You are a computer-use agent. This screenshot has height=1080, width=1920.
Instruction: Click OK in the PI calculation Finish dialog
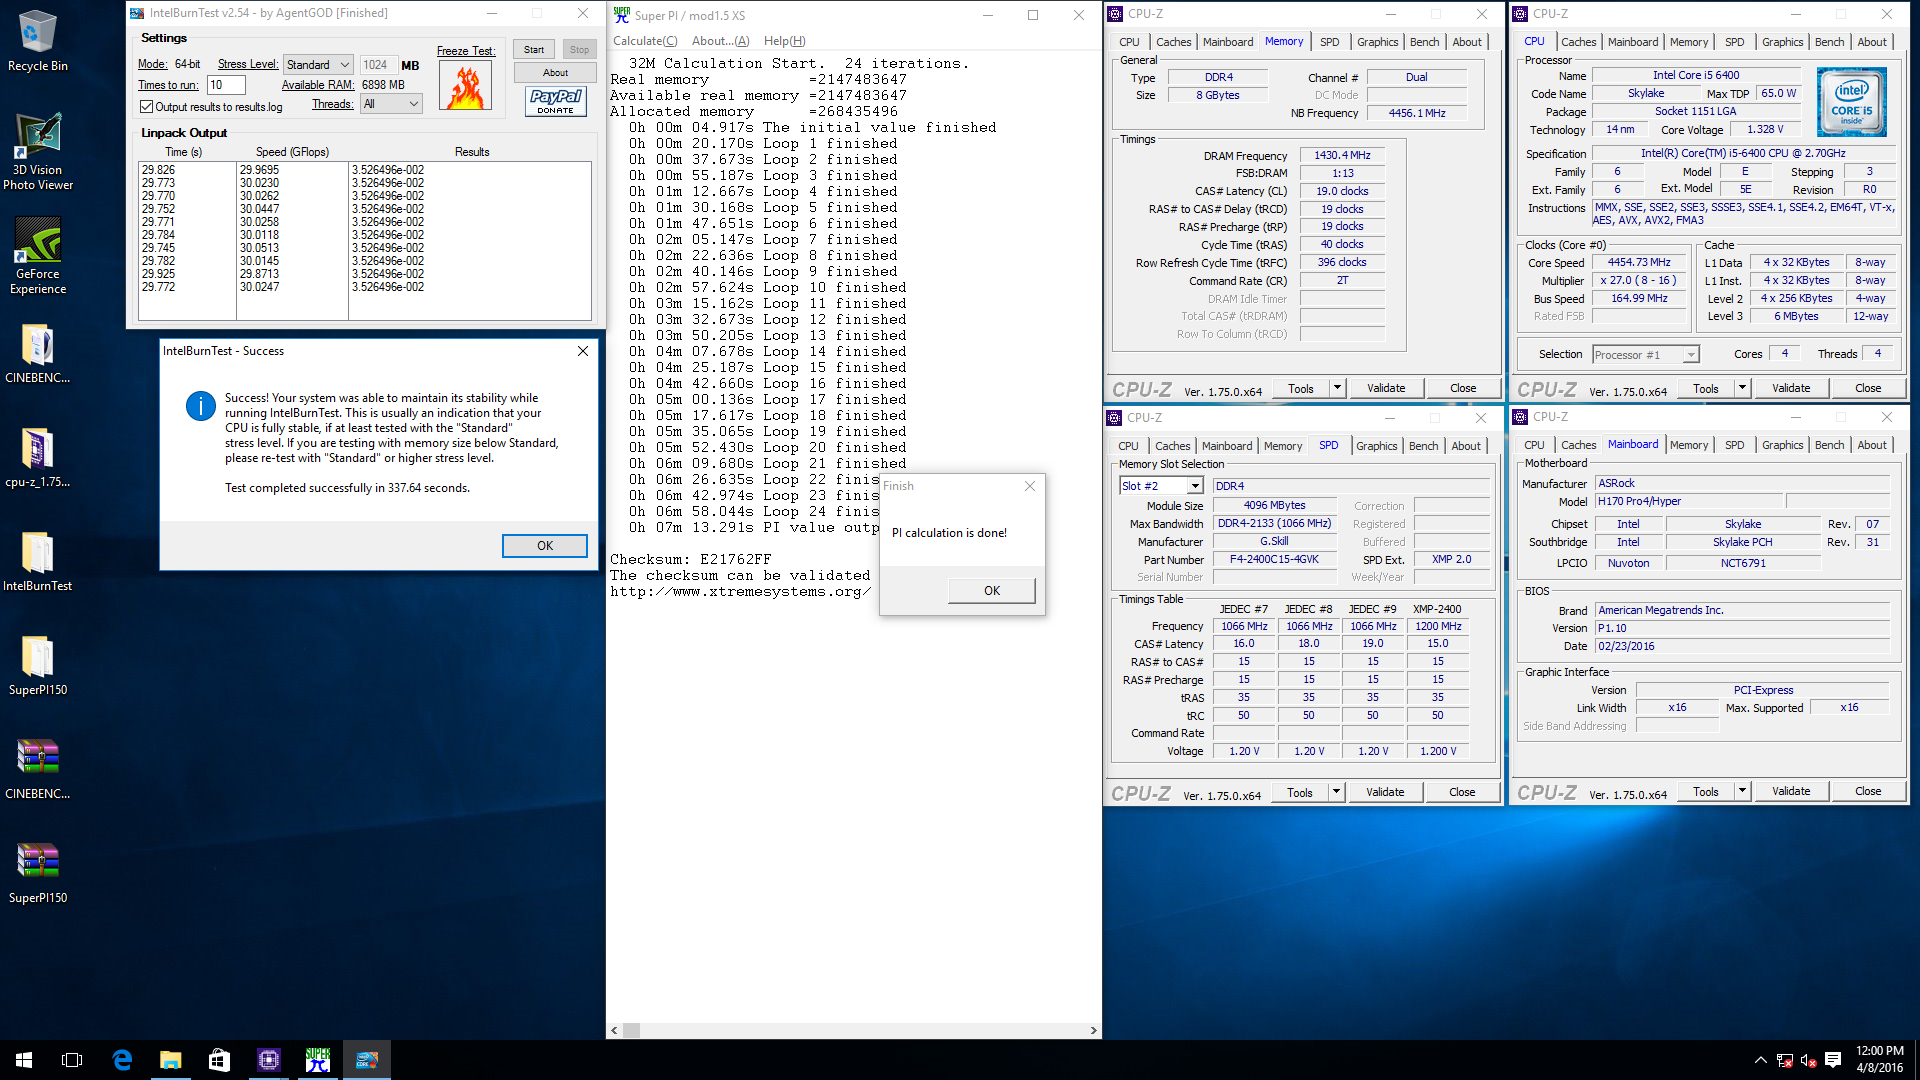point(991,591)
